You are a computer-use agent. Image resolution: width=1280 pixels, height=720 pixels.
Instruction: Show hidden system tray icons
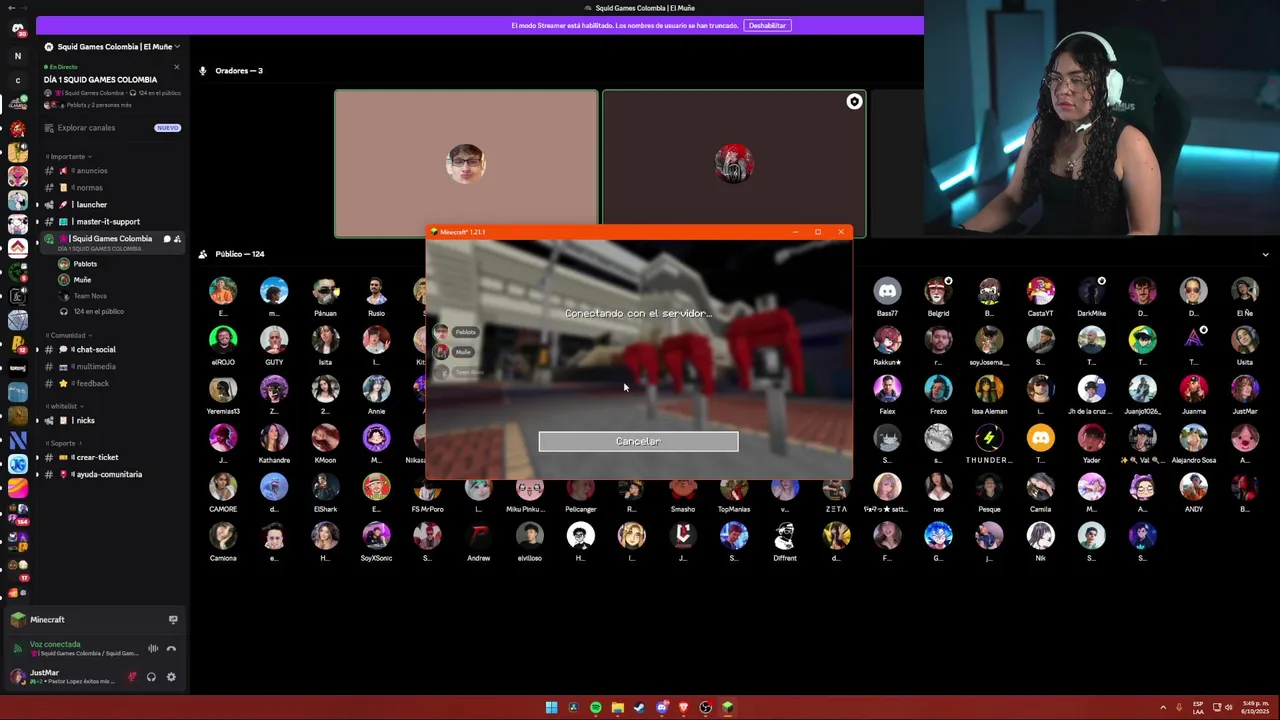pos(1162,708)
